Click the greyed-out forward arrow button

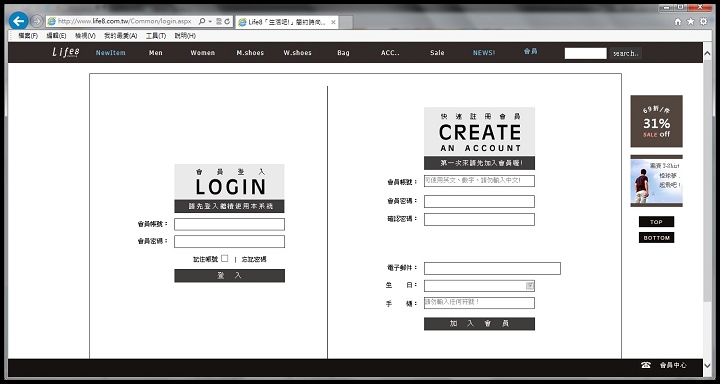point(37,21)
